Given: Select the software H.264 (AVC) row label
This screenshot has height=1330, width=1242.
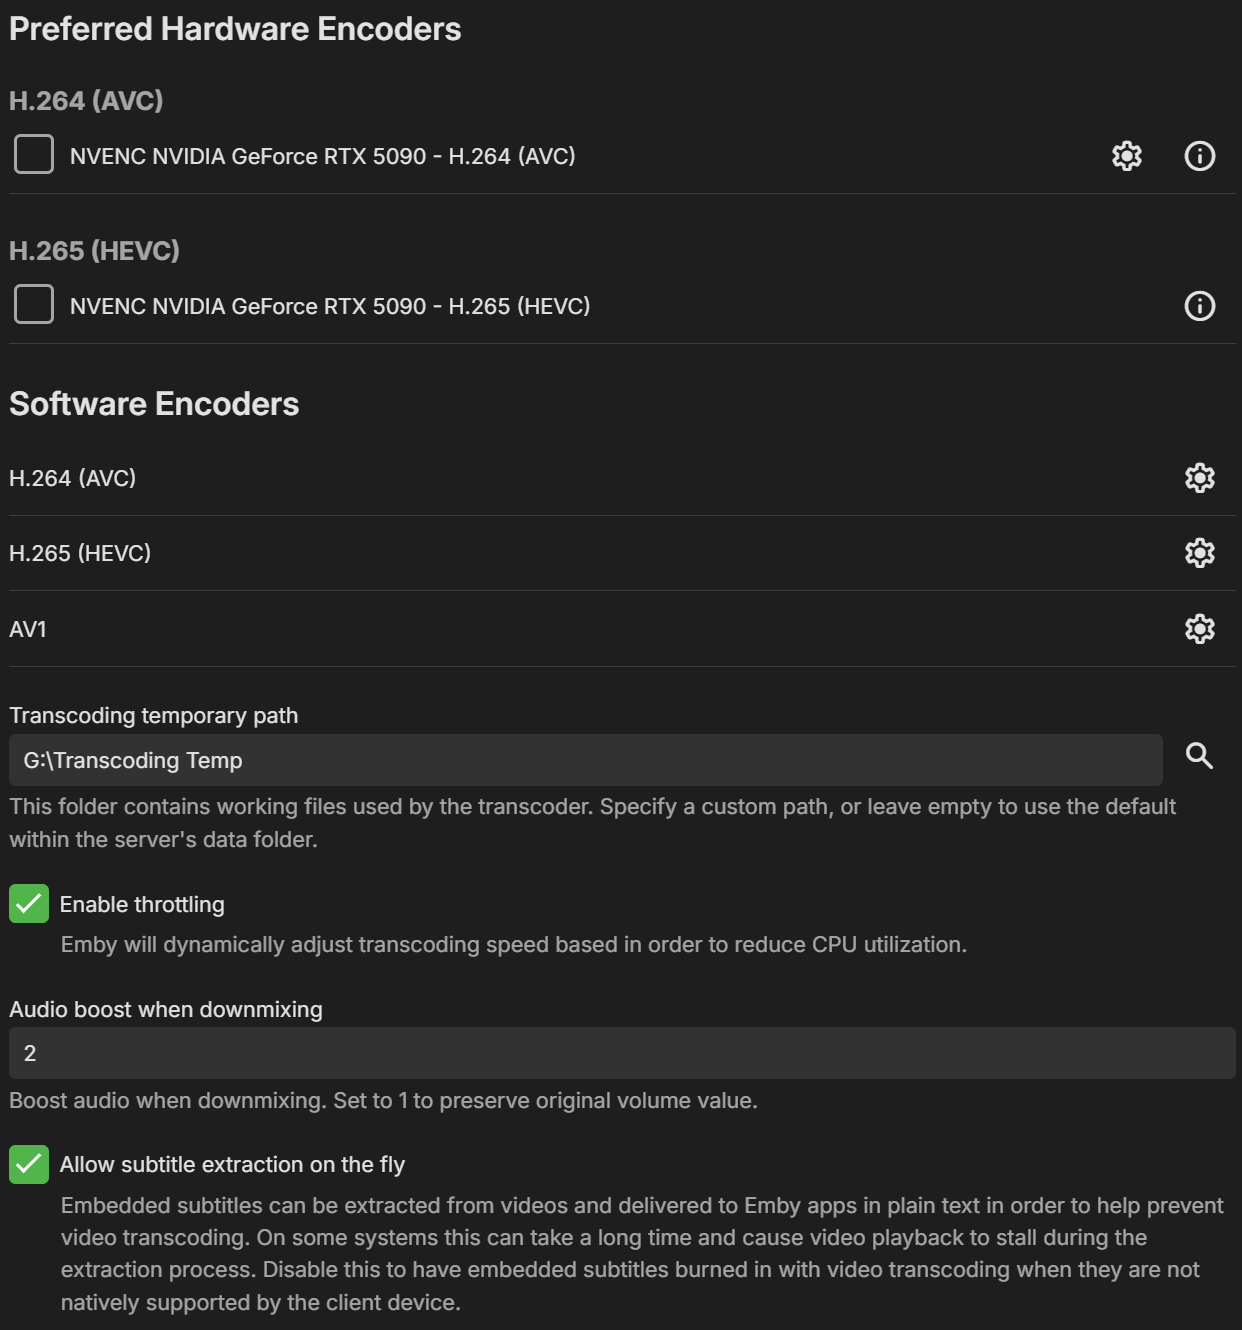Looking at the screenshot, I should pyautogui.click(x=73, y=478).
